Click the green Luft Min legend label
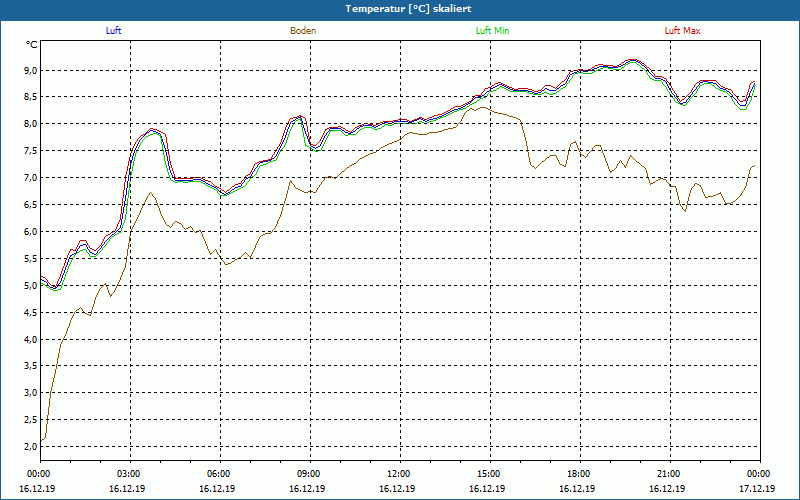Image resolution: width=800 pixels, height=500 pixels. point(492,31)
